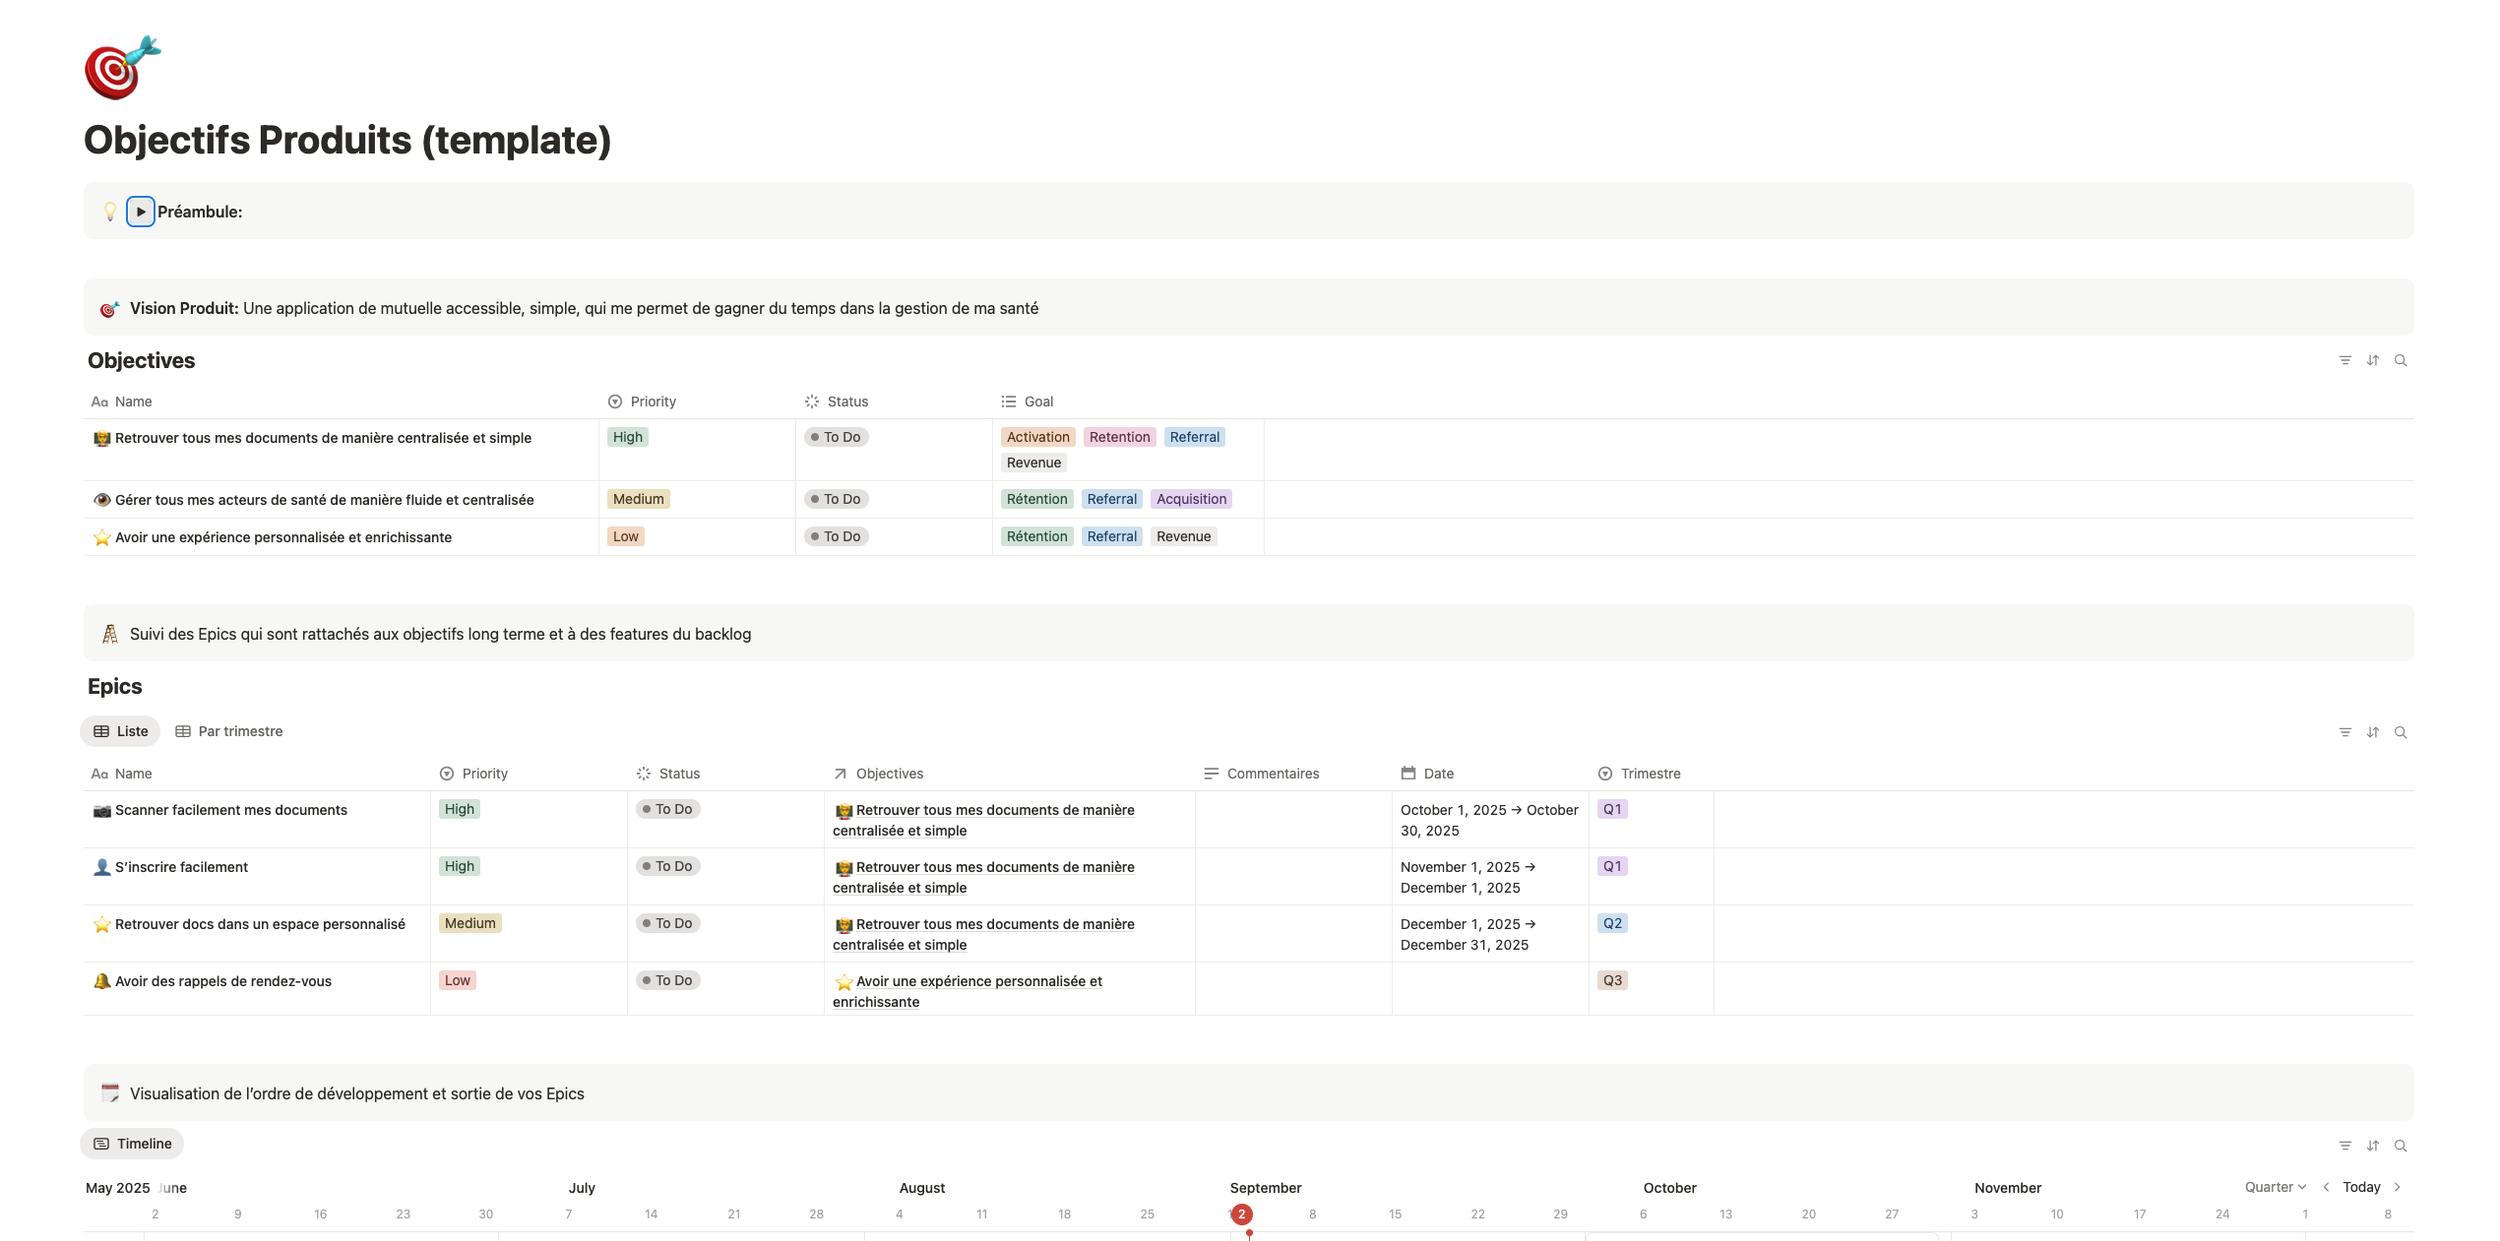Click the target dart page icon
This screenshot has height=1241, width=2500.
(122, 68)
